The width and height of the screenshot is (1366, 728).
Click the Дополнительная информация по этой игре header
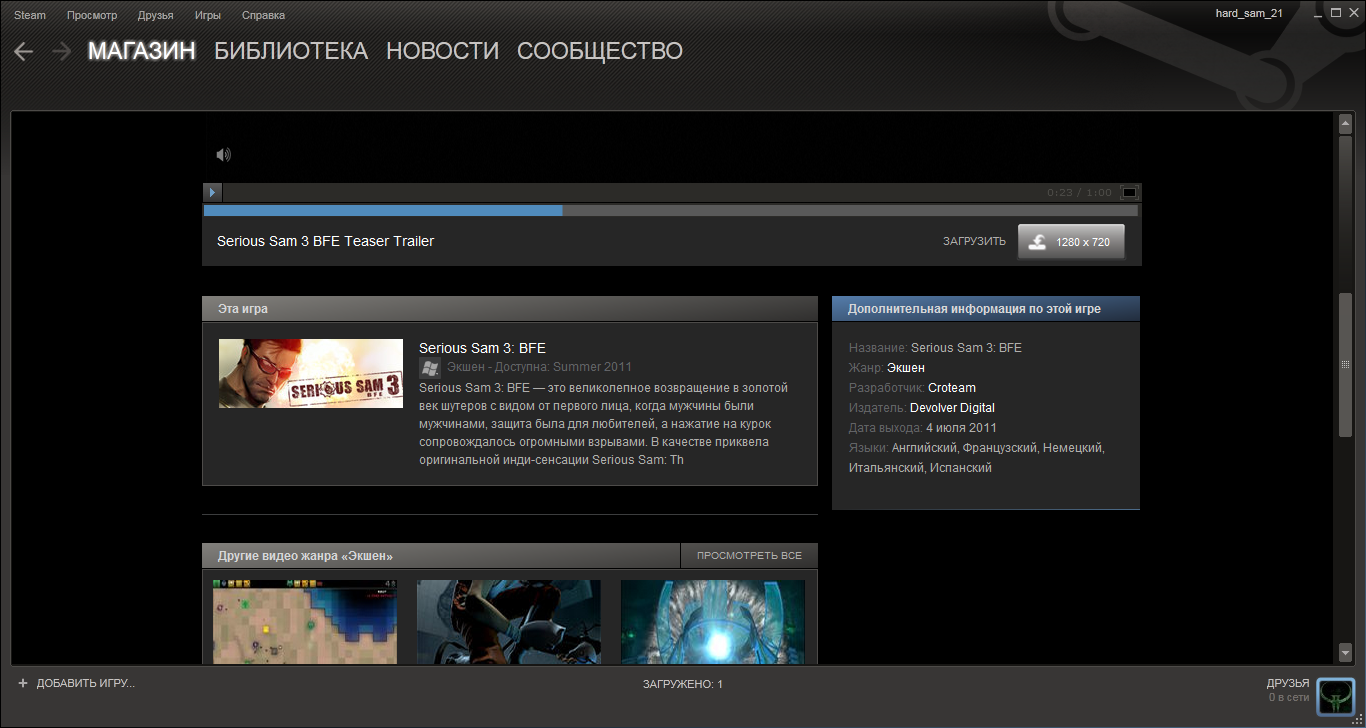986,309
